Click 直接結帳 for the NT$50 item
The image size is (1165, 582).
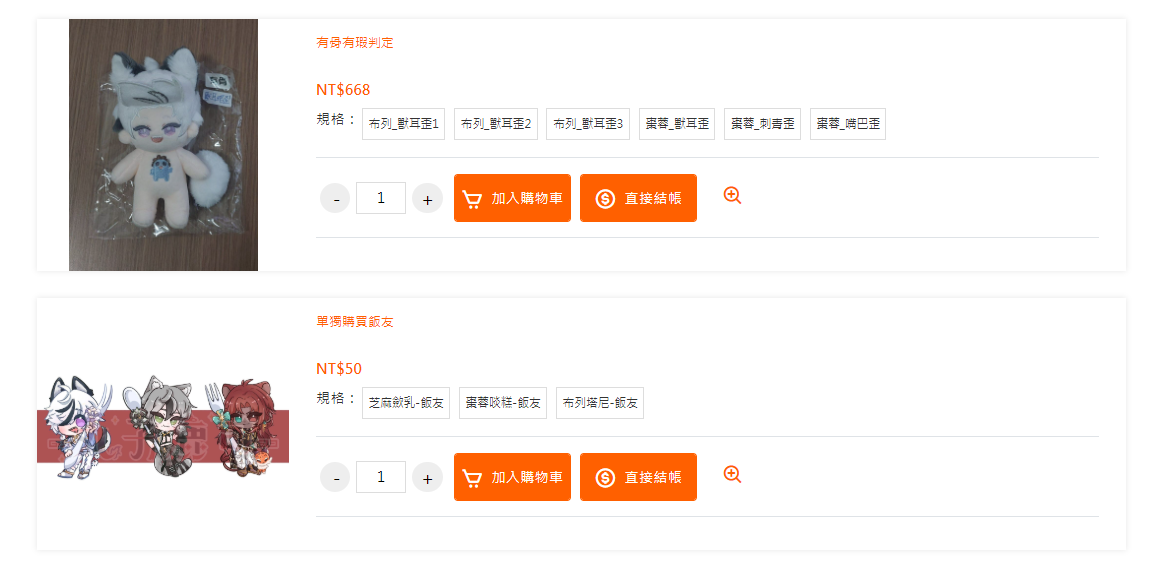(x=638, y=477)
